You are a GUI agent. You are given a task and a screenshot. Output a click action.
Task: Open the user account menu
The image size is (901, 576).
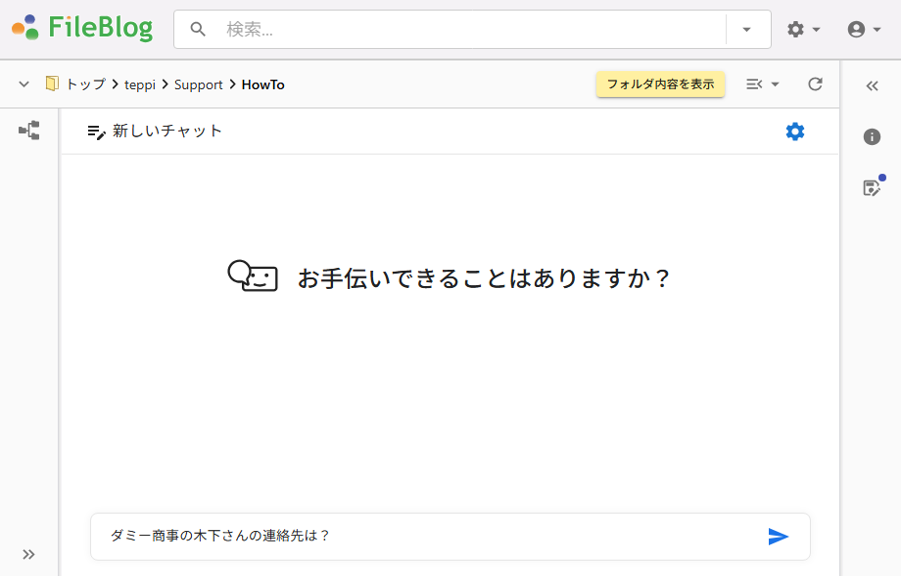863,30
